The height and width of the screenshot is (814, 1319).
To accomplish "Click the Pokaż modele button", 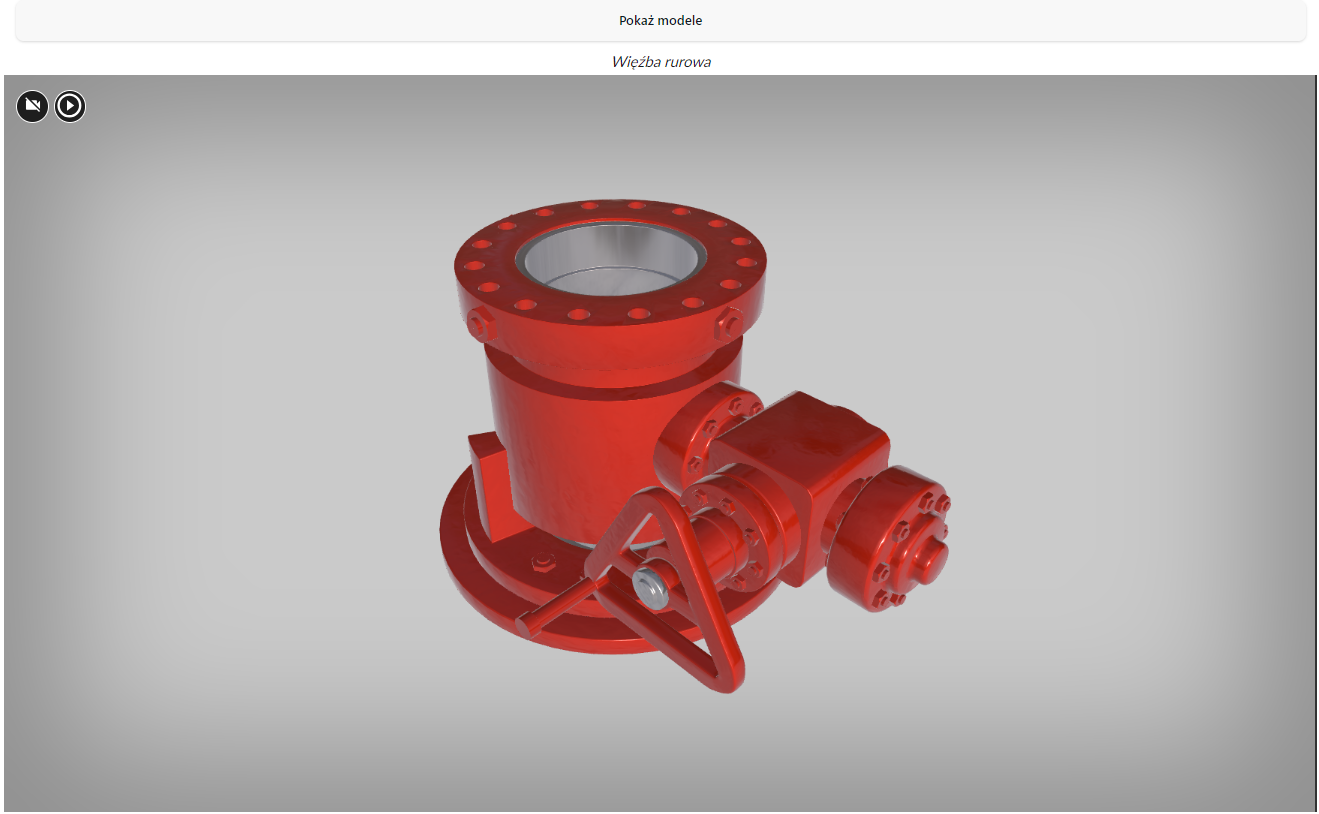I will tap(660, 21).
